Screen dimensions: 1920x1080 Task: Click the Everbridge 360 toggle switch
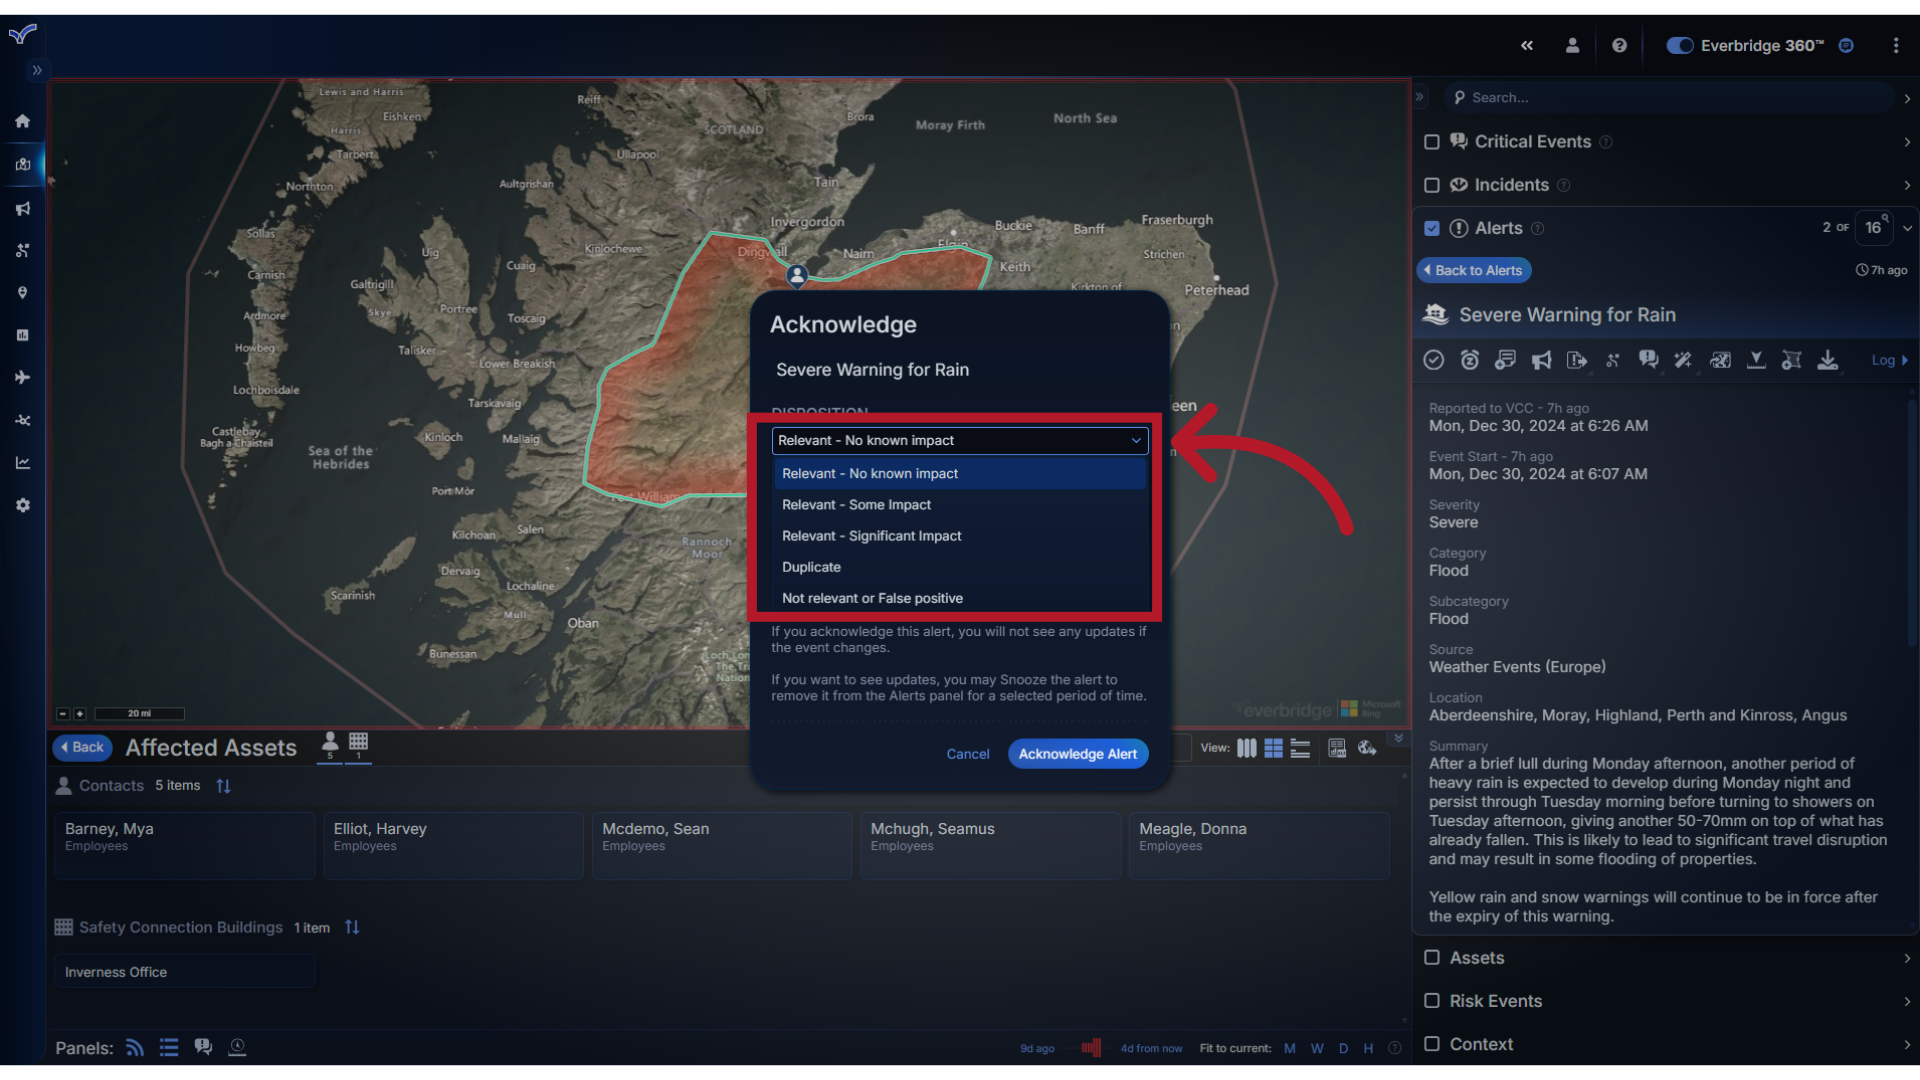click(1677, 45)
